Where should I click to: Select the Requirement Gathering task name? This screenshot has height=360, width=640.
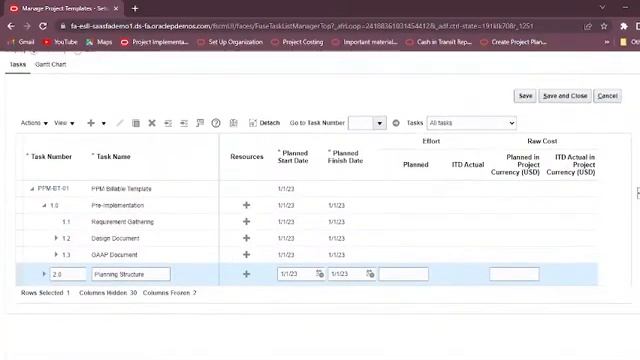click(x=122, y=222)
